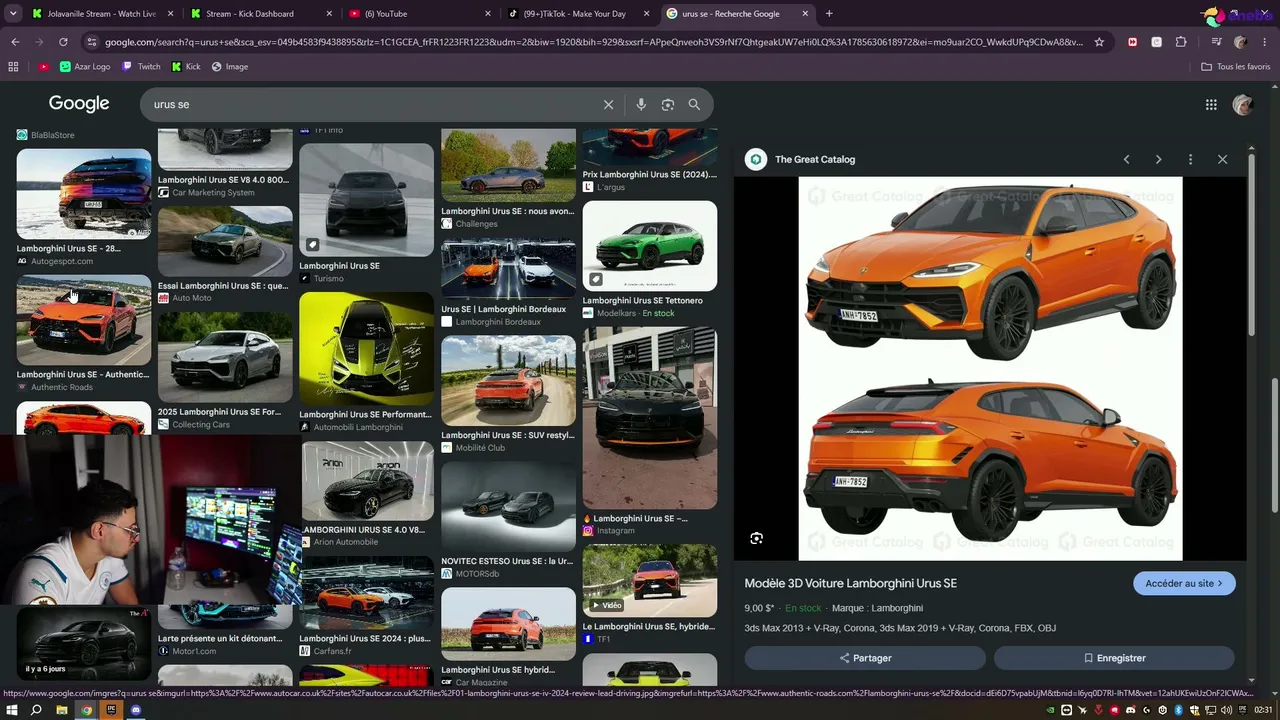Open the Instagram black Urus SE thumbnail
Viewport: 1280px width, 720px height.
tap(650, 418)
